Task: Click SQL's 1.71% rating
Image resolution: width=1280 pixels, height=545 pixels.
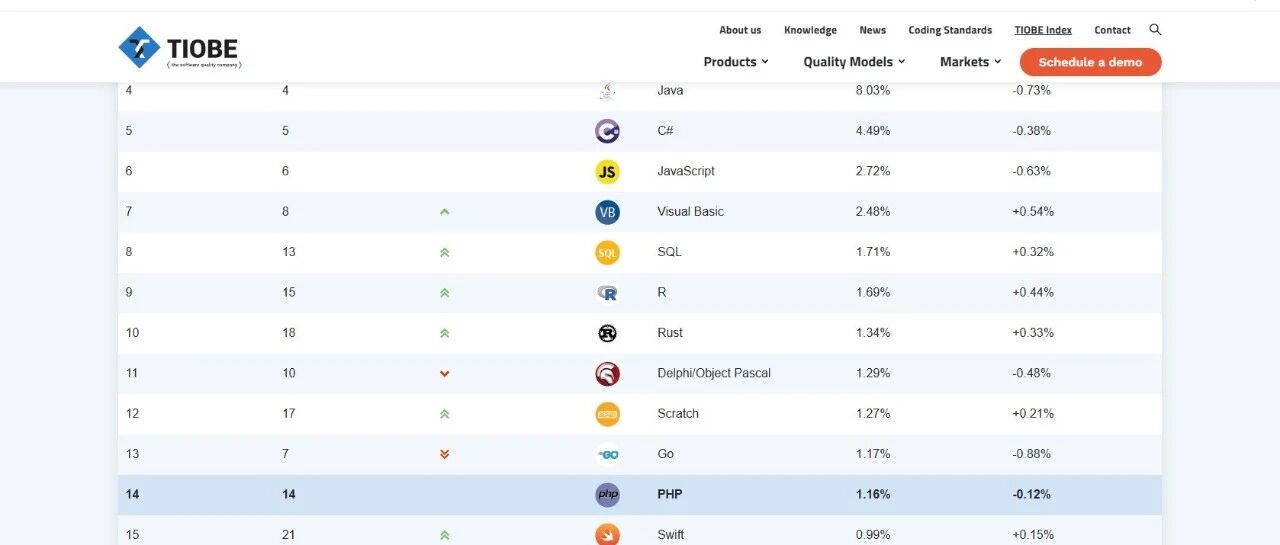Action: coord(873,252)
